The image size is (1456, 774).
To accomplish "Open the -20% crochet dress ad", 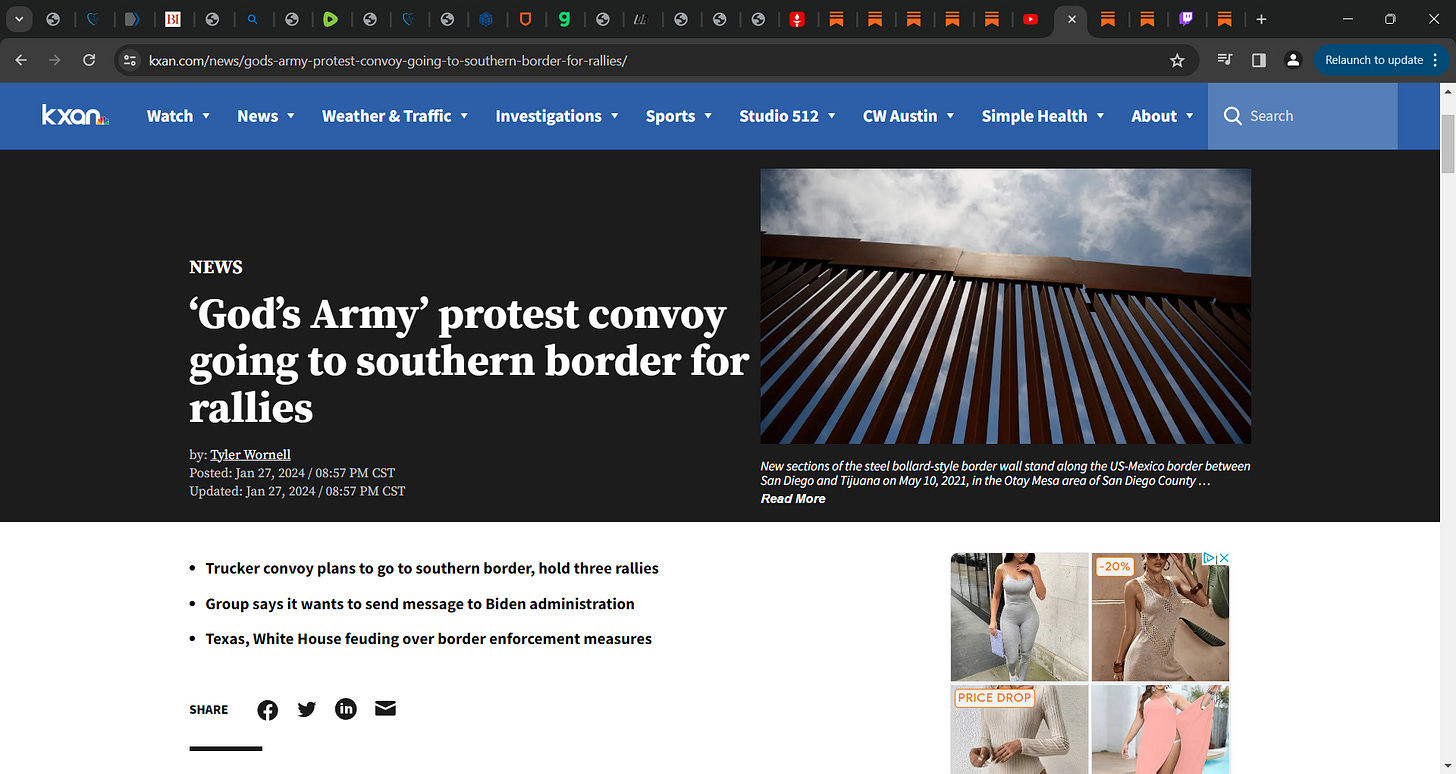I will (x=1161, y=617).
